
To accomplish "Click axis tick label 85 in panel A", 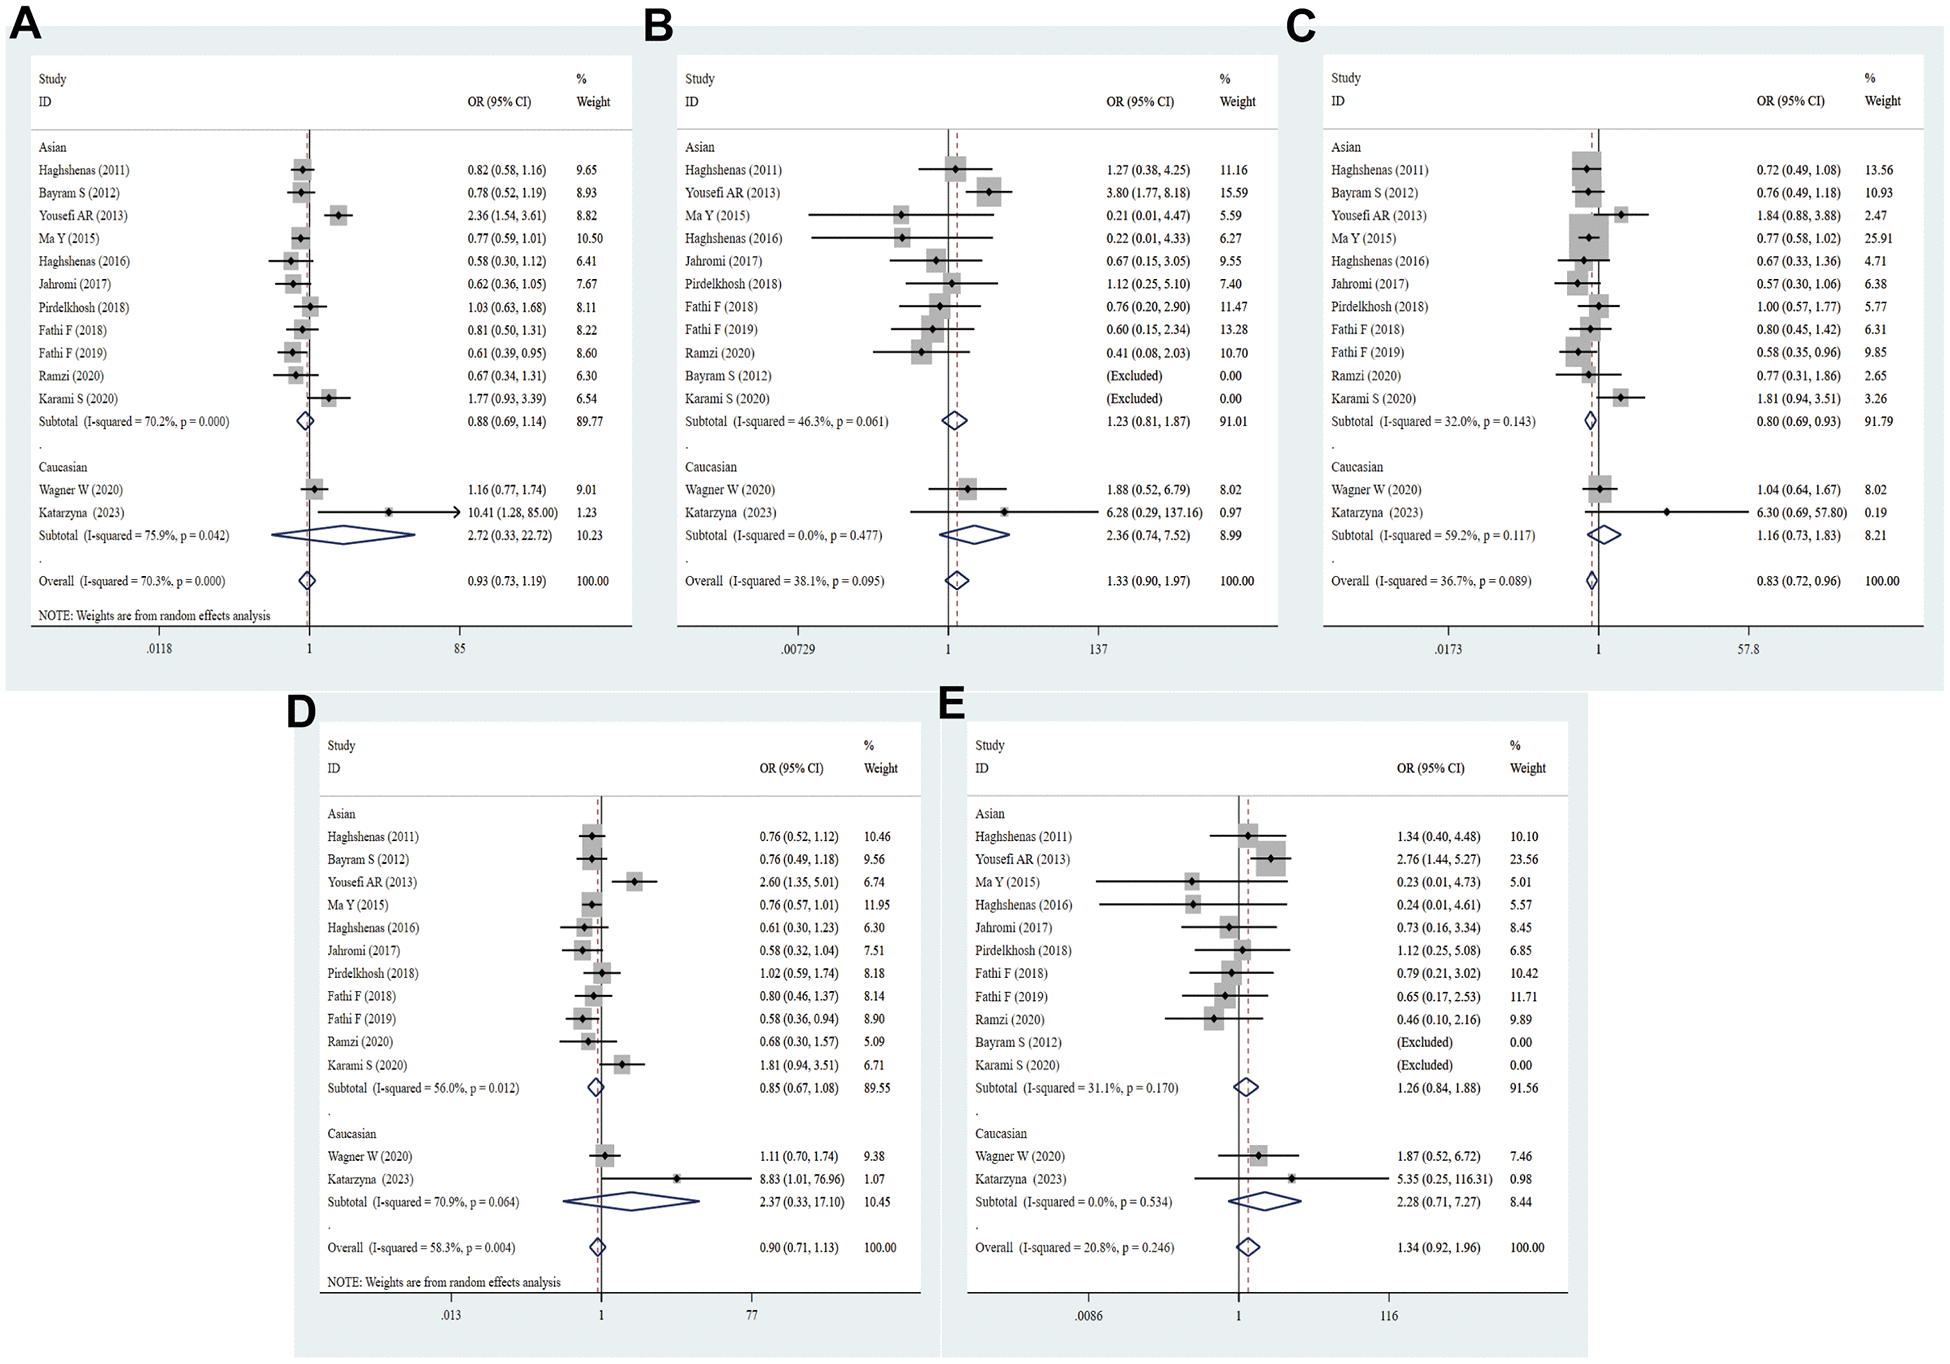I will [x=459, y=649].
